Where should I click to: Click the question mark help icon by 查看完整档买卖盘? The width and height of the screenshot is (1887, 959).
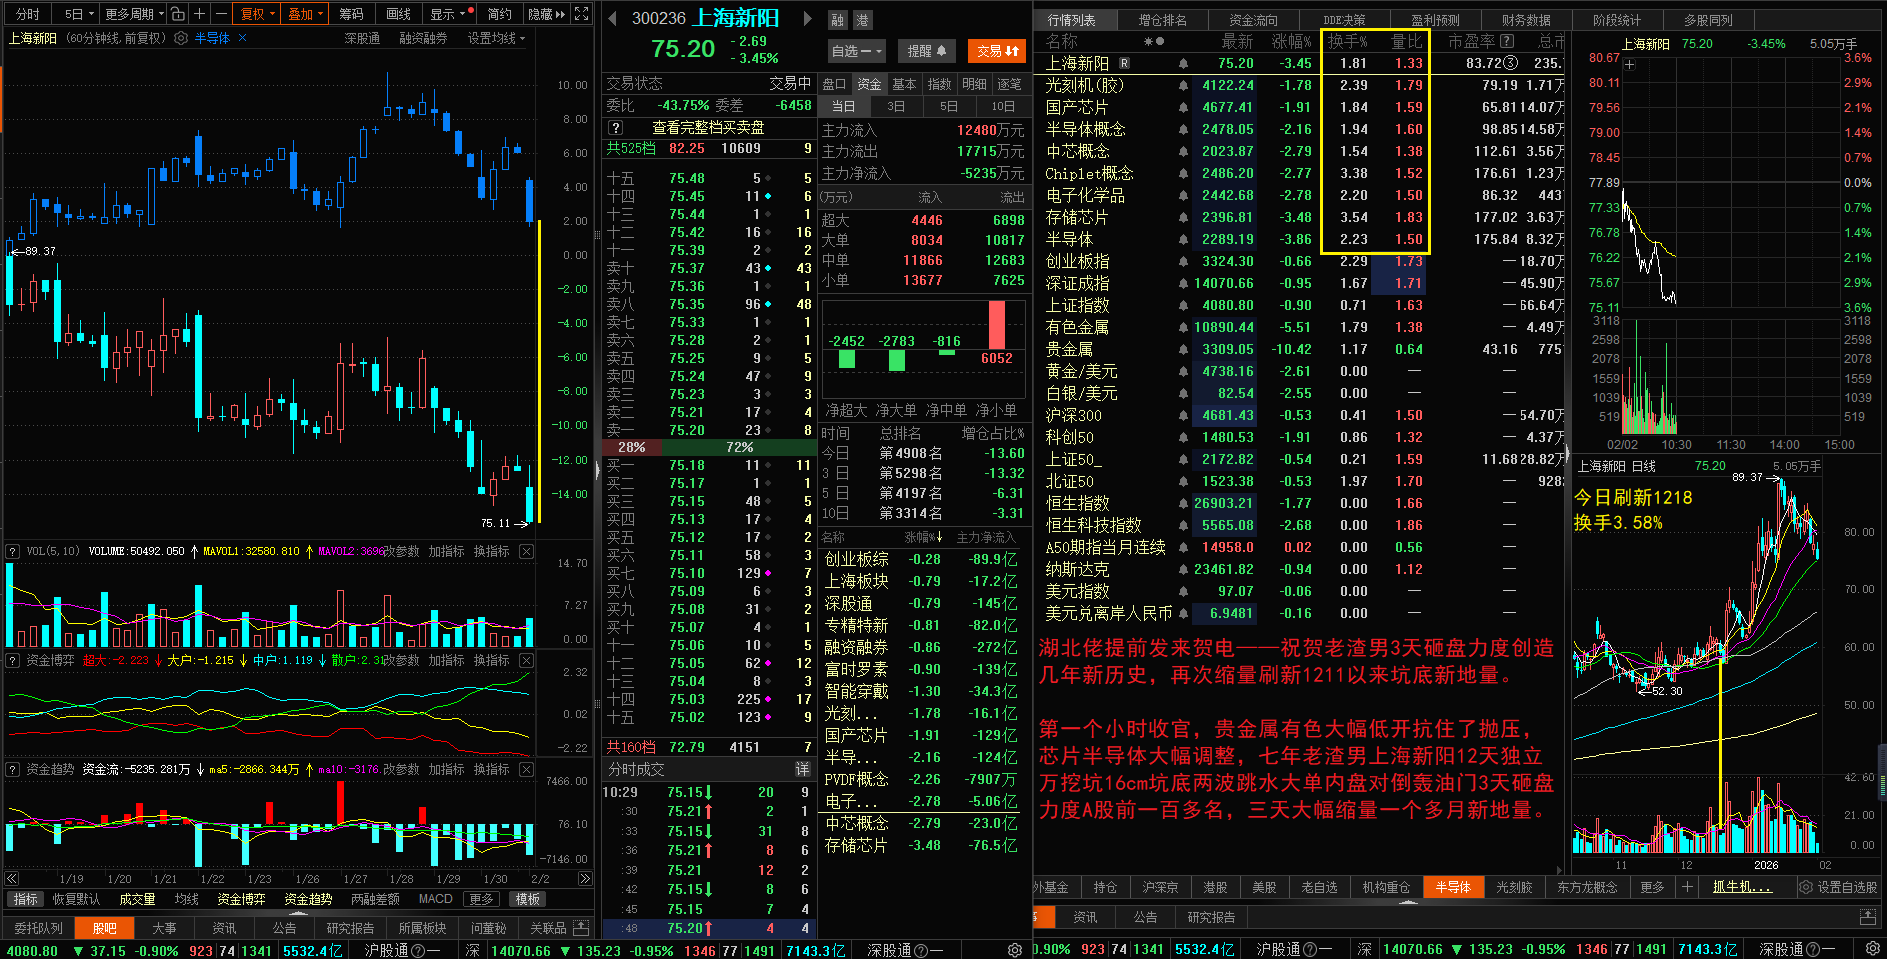pos(616,128)
